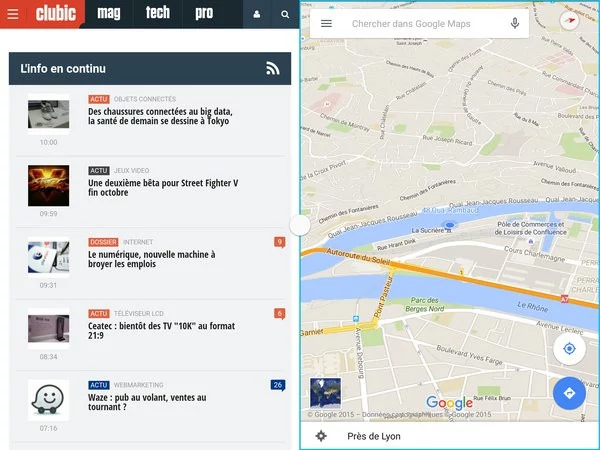This screenshot has width=600, height=450.
Task: Tap the voice search microphone
Action: pos(515,24)
